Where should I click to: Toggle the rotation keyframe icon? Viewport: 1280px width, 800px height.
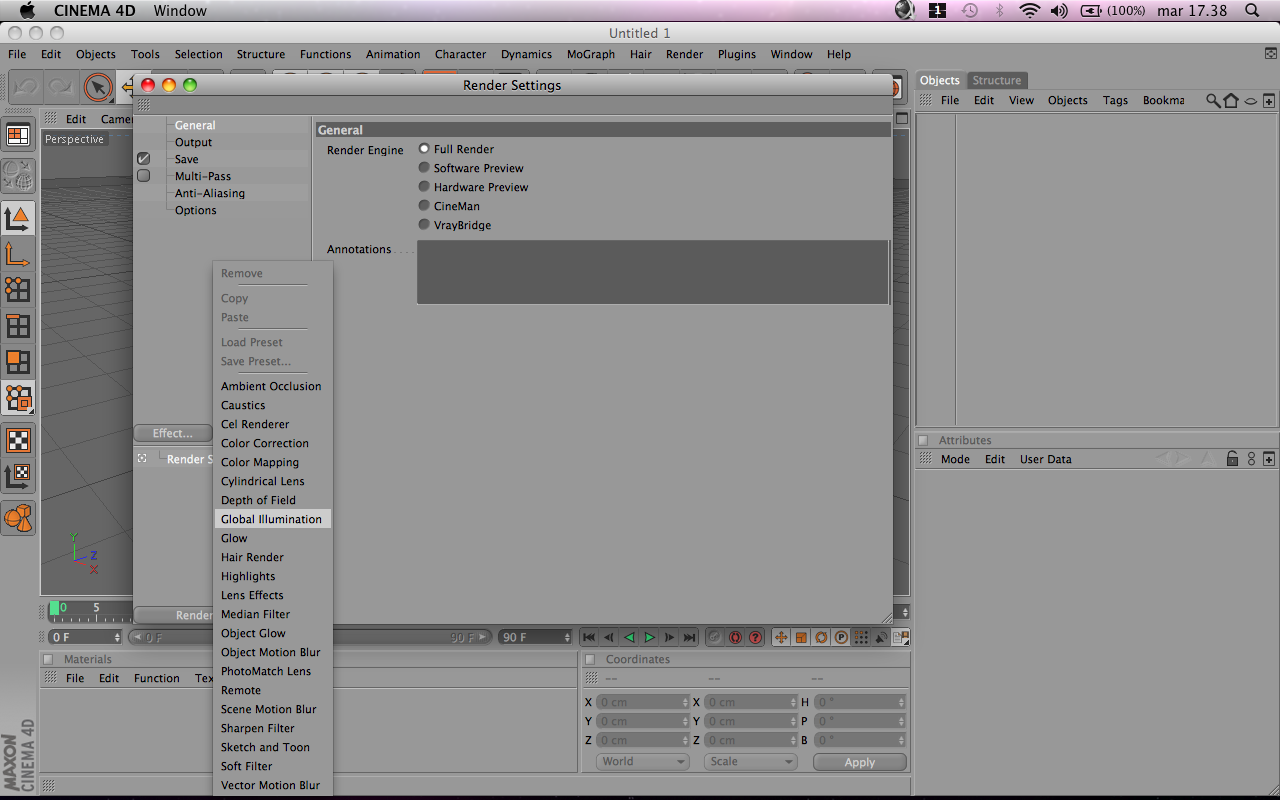click(821, 637)
